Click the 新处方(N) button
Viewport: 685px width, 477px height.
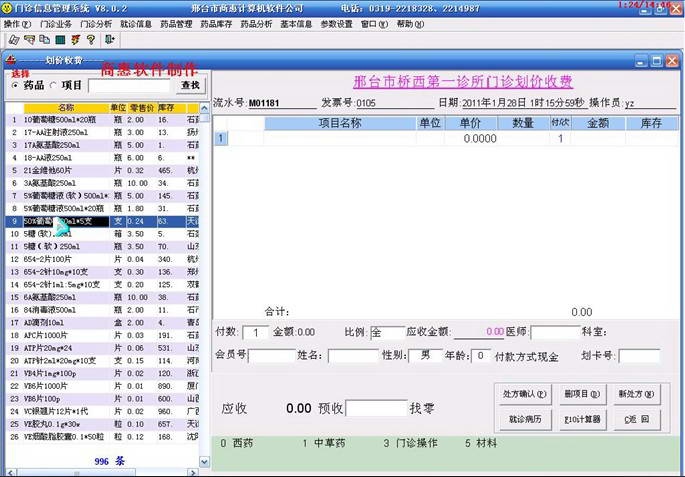pos(637,394)
